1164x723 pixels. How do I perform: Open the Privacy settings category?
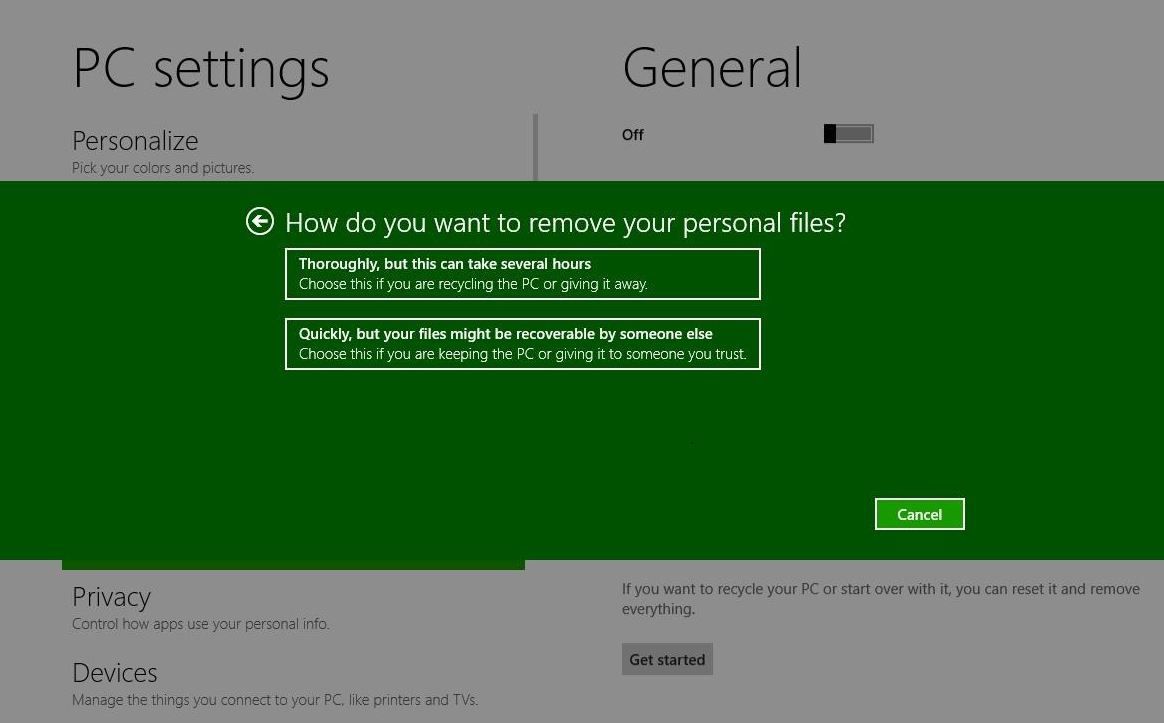(111, 597)
